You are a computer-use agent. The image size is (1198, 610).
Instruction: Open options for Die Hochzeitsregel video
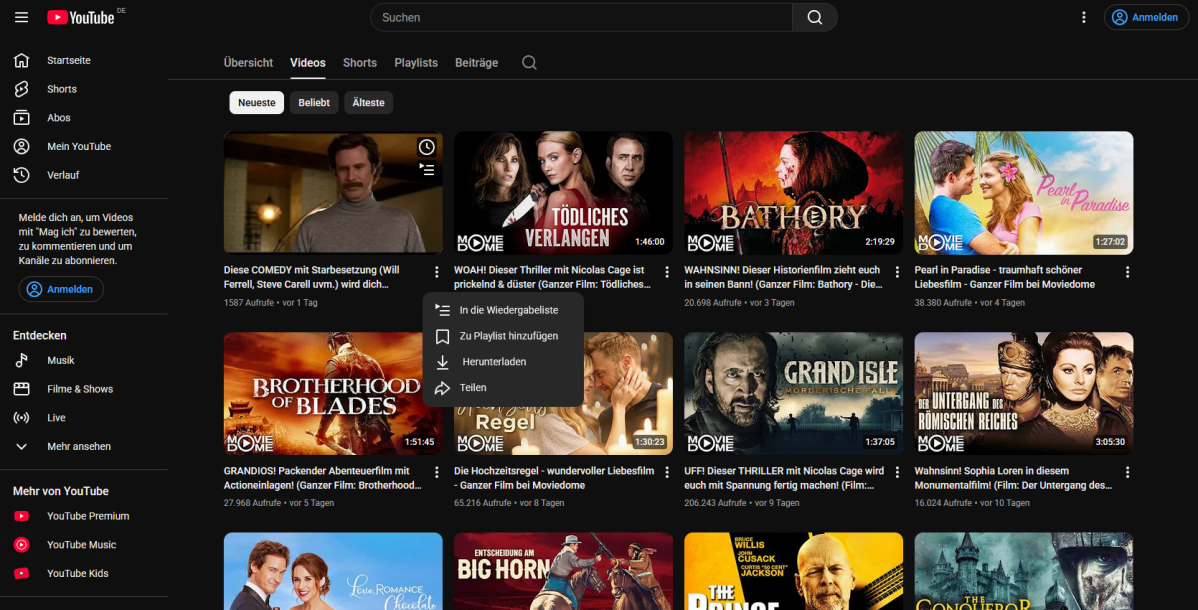tap(667, 472)
